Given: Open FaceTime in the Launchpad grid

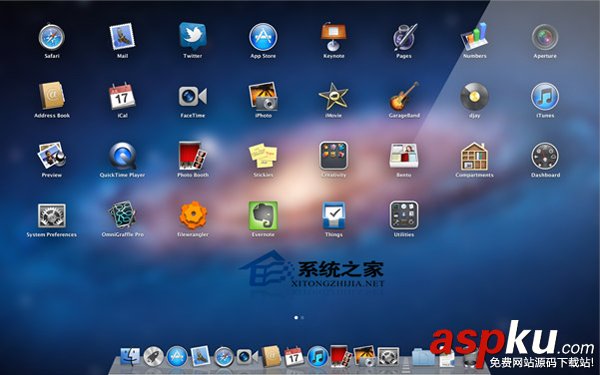Looking at the screenshot, I should (192, 96).
